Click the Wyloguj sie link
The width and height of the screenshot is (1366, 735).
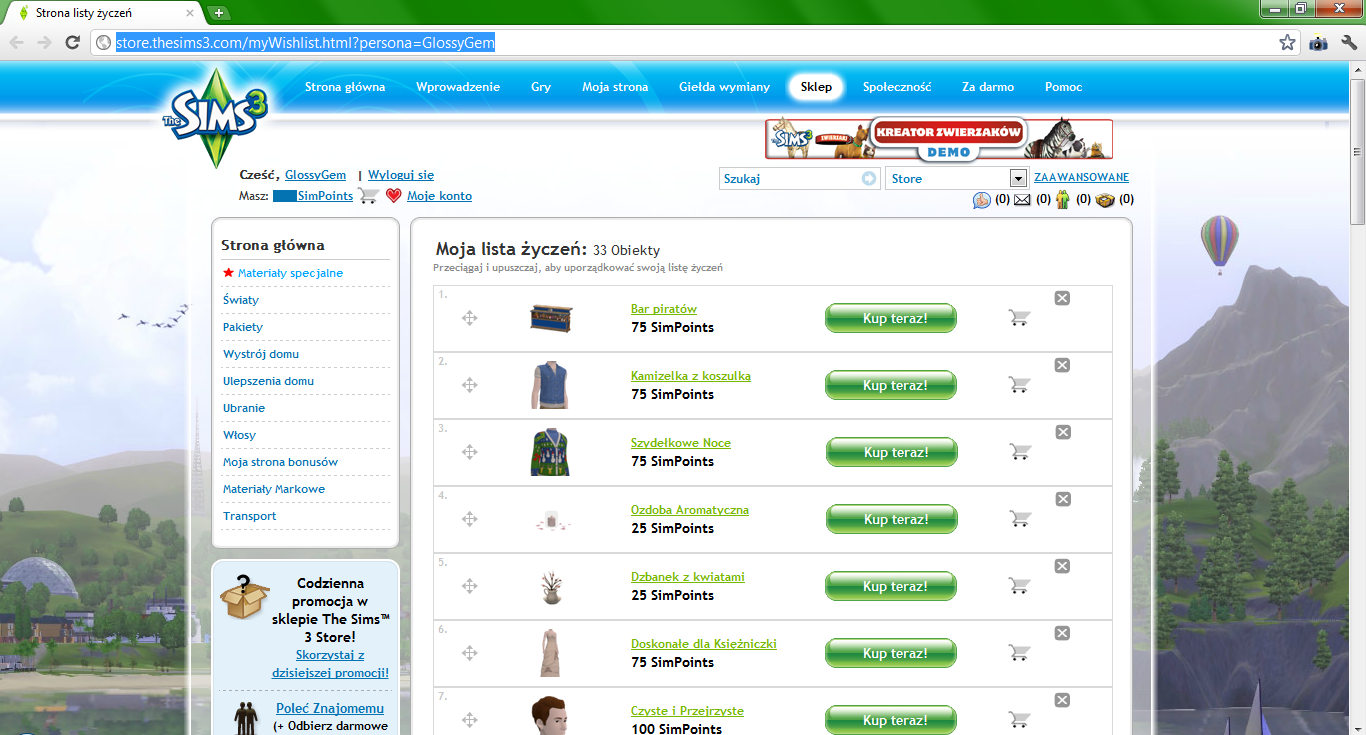pos(401,175)
